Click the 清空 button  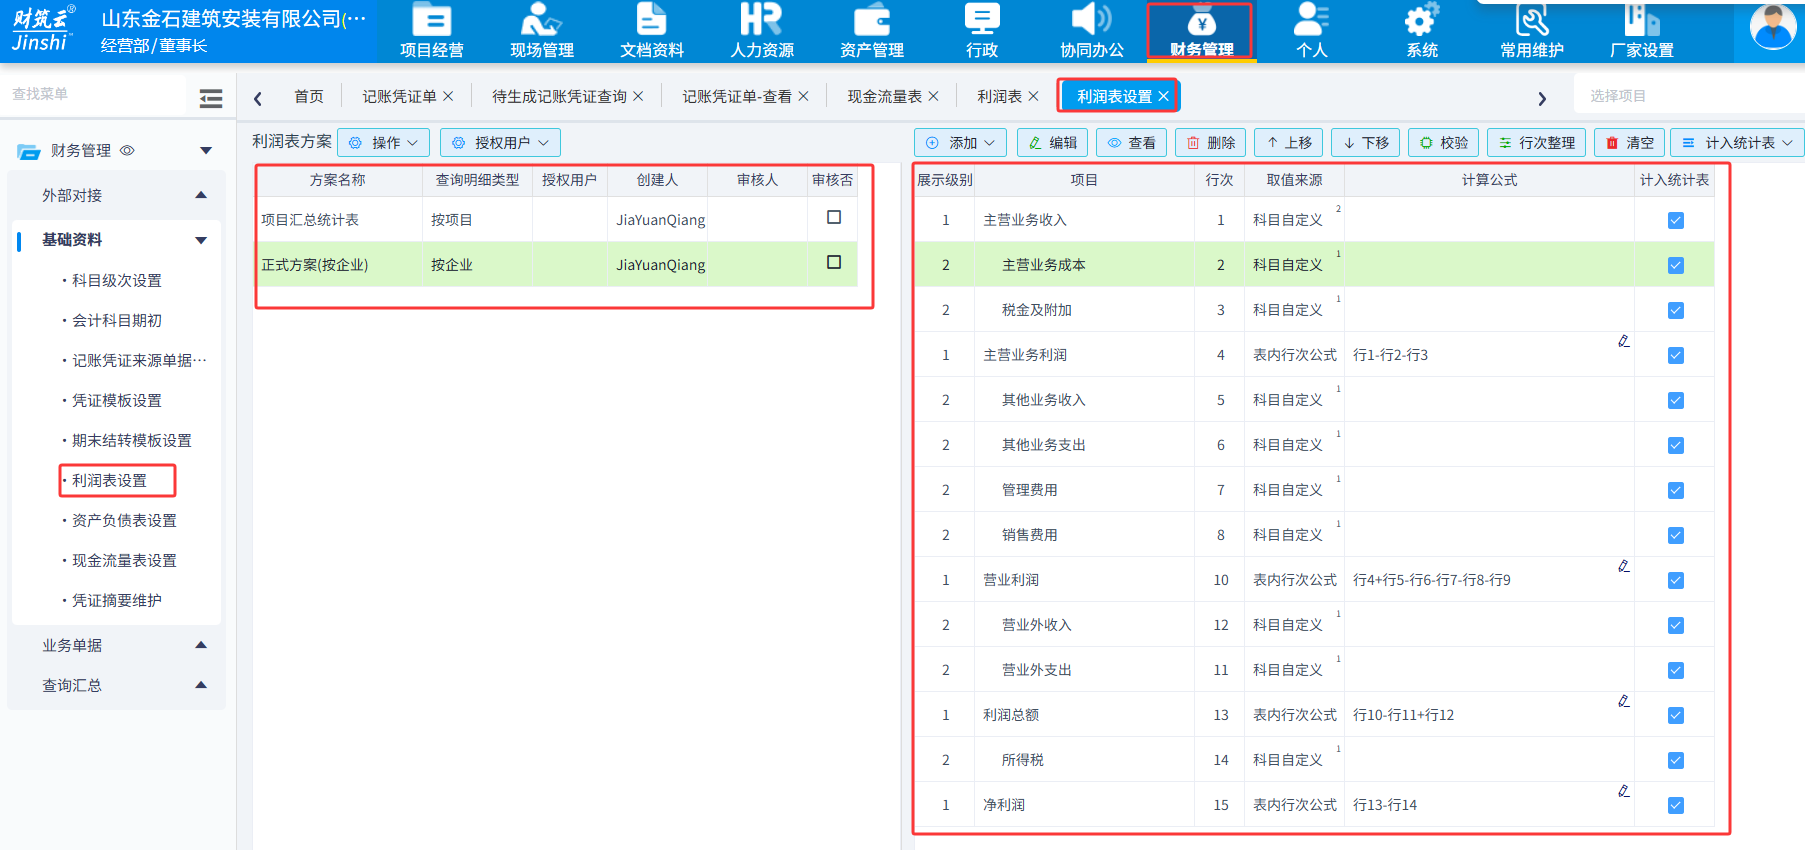[1630, 143]
